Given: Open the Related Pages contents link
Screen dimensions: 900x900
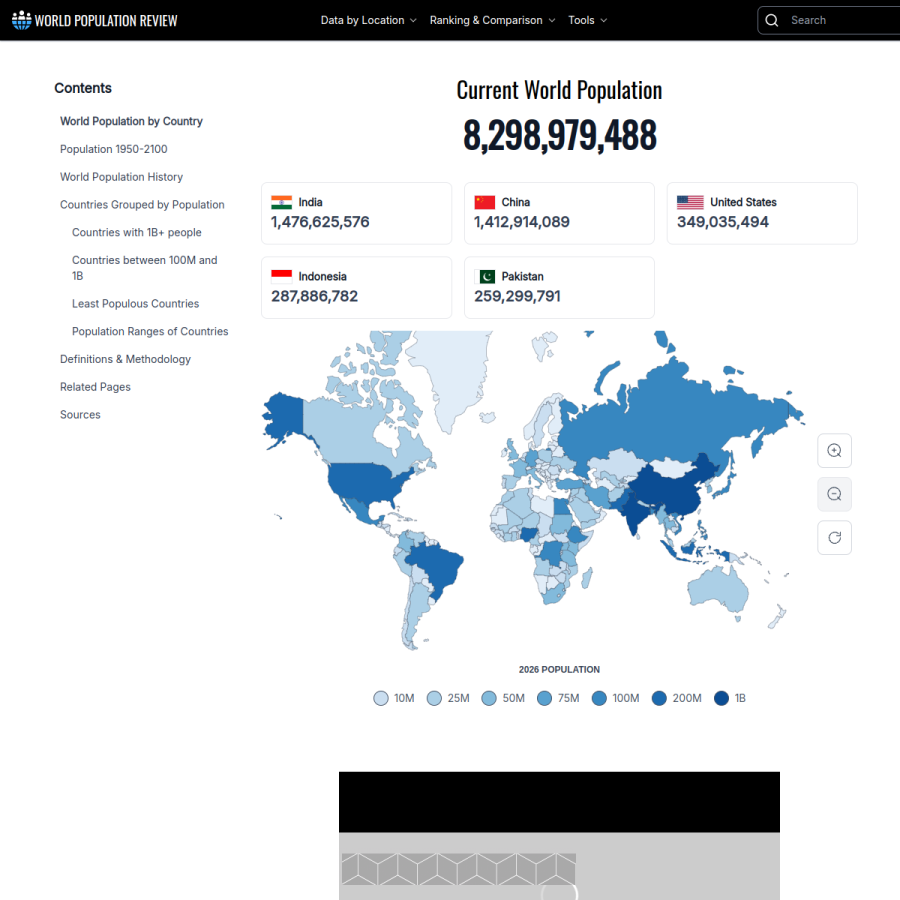Looking at the screenshot, I should [x=95, y=387].
